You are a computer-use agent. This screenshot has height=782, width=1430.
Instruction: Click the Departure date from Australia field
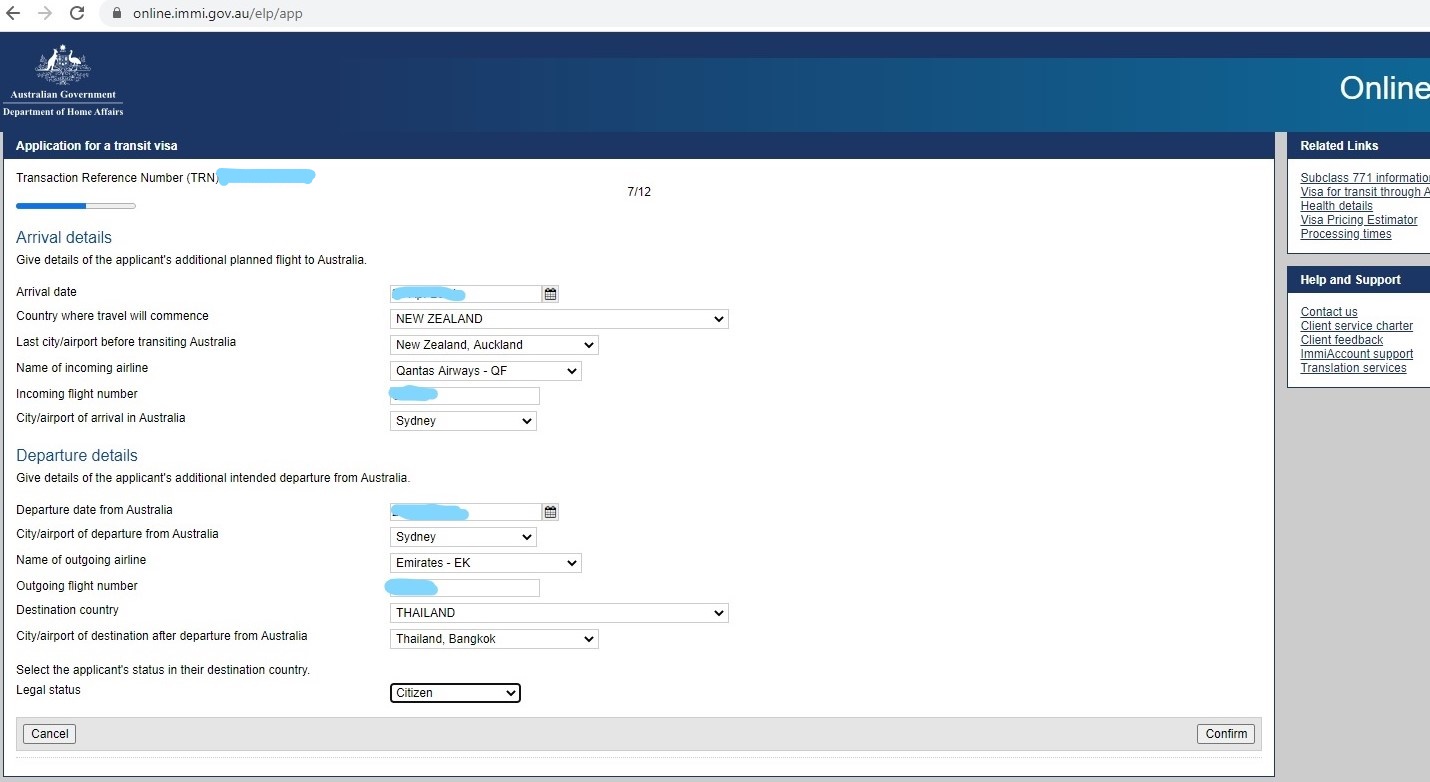click(466, 512)
